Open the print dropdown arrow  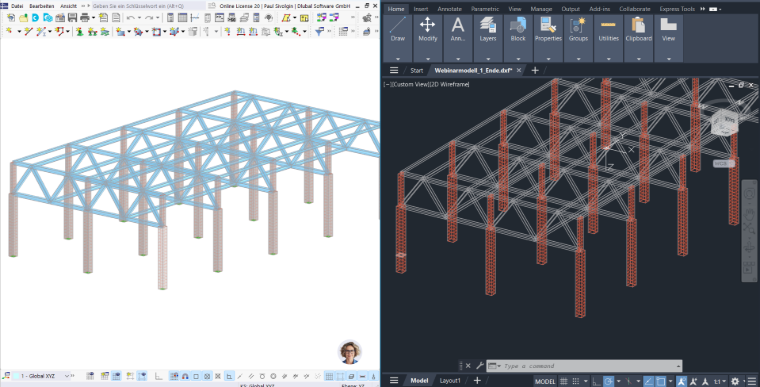point(93,18)
